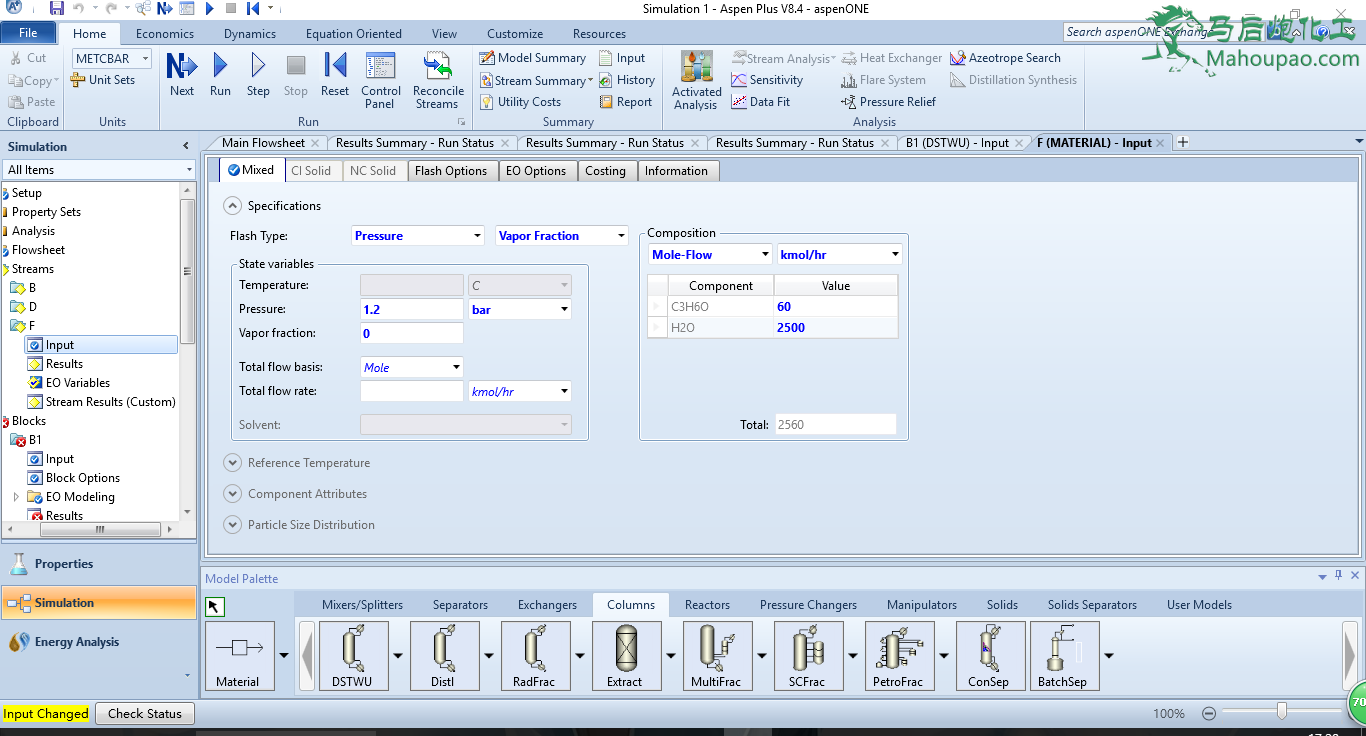Click the Total flow rate field
1366x736 pixels.
pos(411,391)
